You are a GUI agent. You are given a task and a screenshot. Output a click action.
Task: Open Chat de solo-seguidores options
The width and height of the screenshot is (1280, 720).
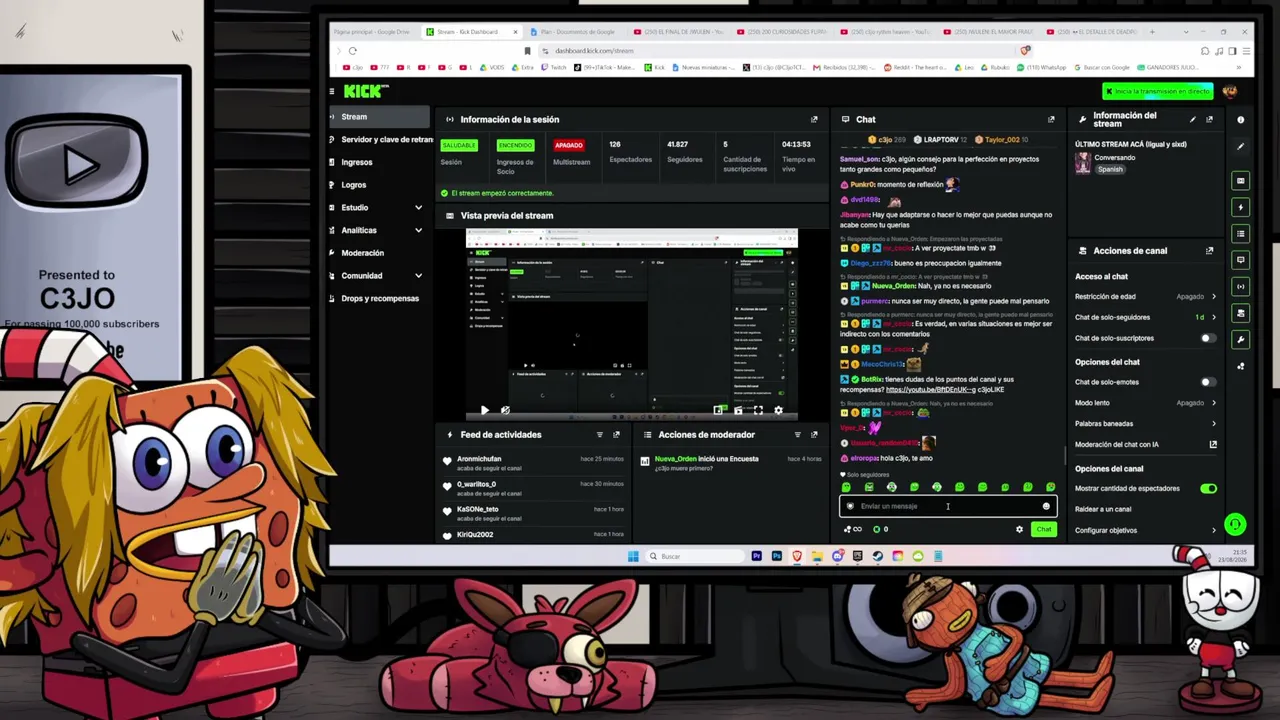tap(1146, 318)
